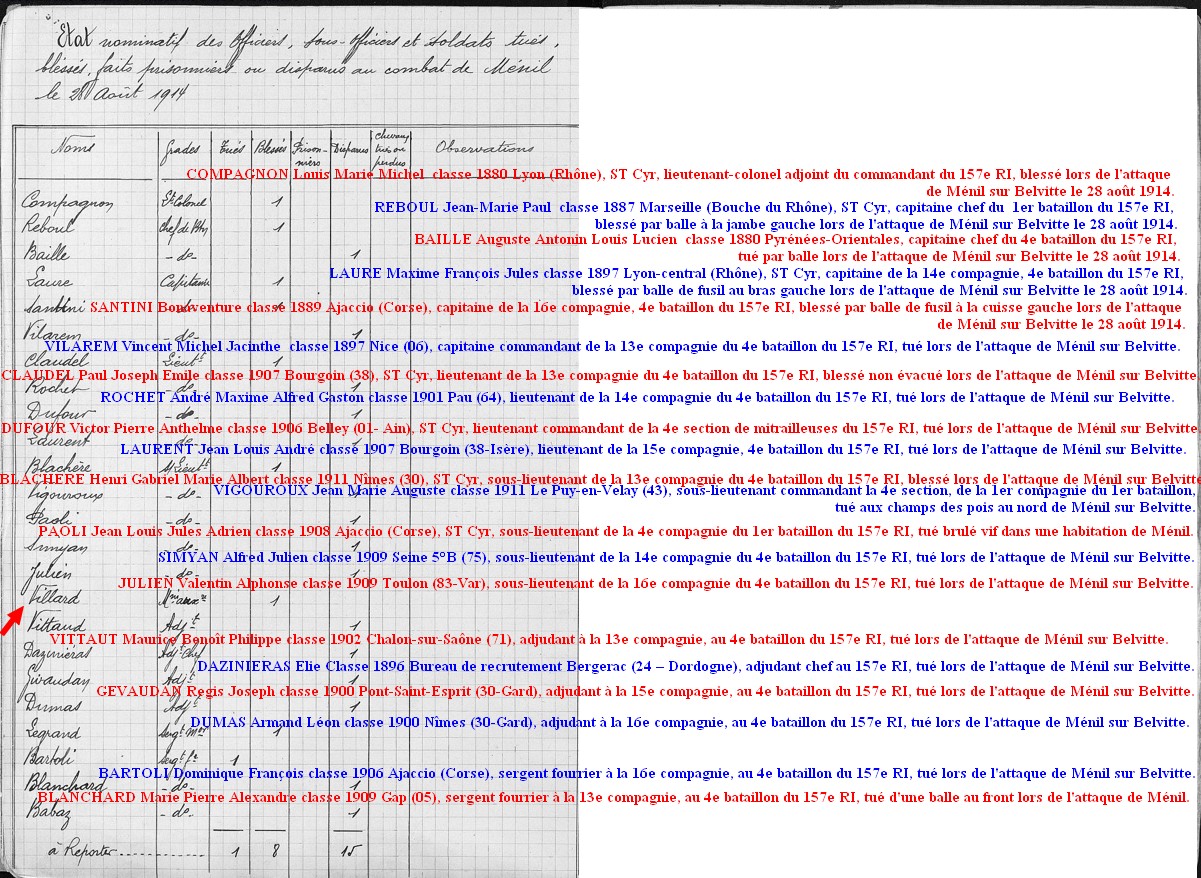Click the BARTOLI Dominique François annotation
Screen dimensions: 1201x878
point(646,773)
